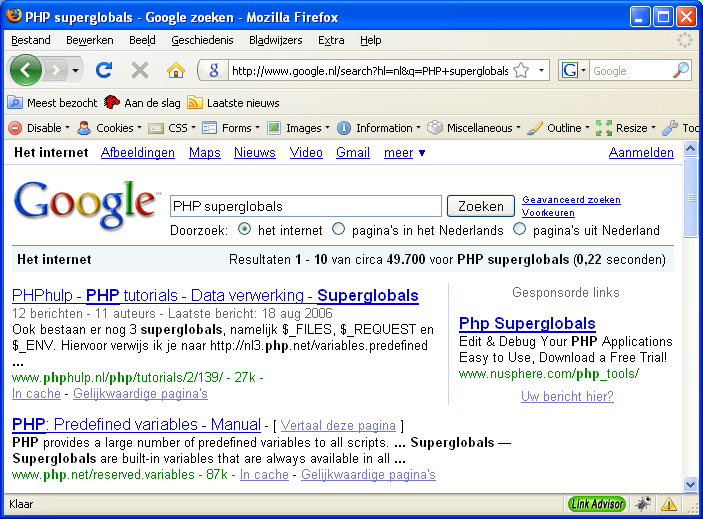Viewport: 703px width, 519px height.
Task: Click the search magnifier icon in search box
Action: coord(680,70)
